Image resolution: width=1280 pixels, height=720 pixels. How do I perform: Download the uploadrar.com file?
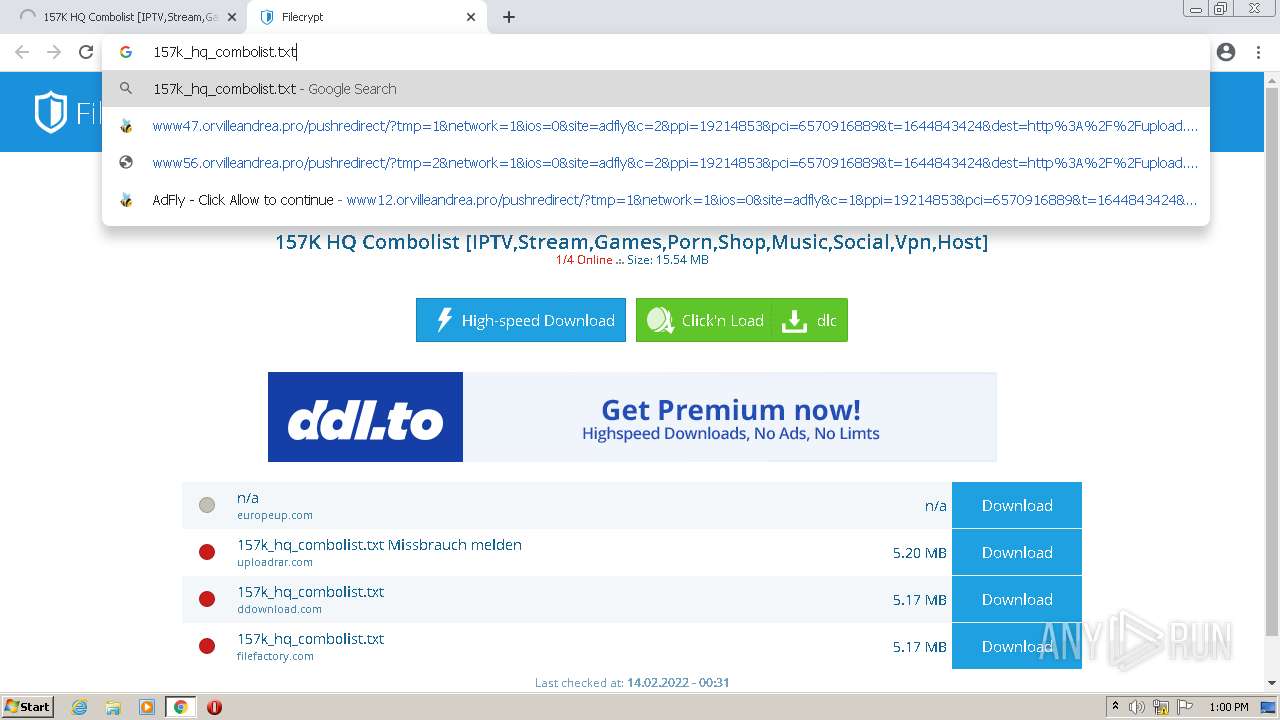coord(1017,552)
